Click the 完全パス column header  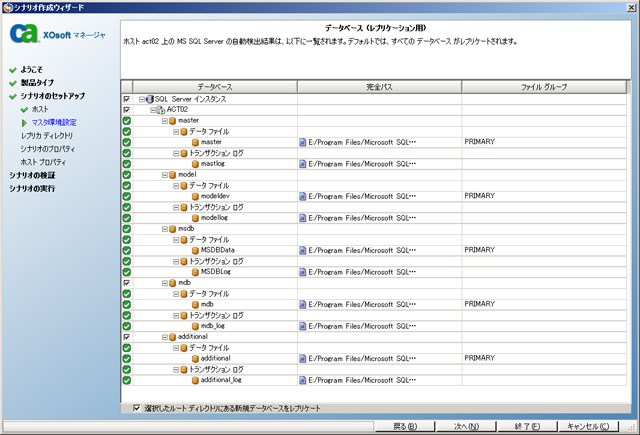point(379,87)
